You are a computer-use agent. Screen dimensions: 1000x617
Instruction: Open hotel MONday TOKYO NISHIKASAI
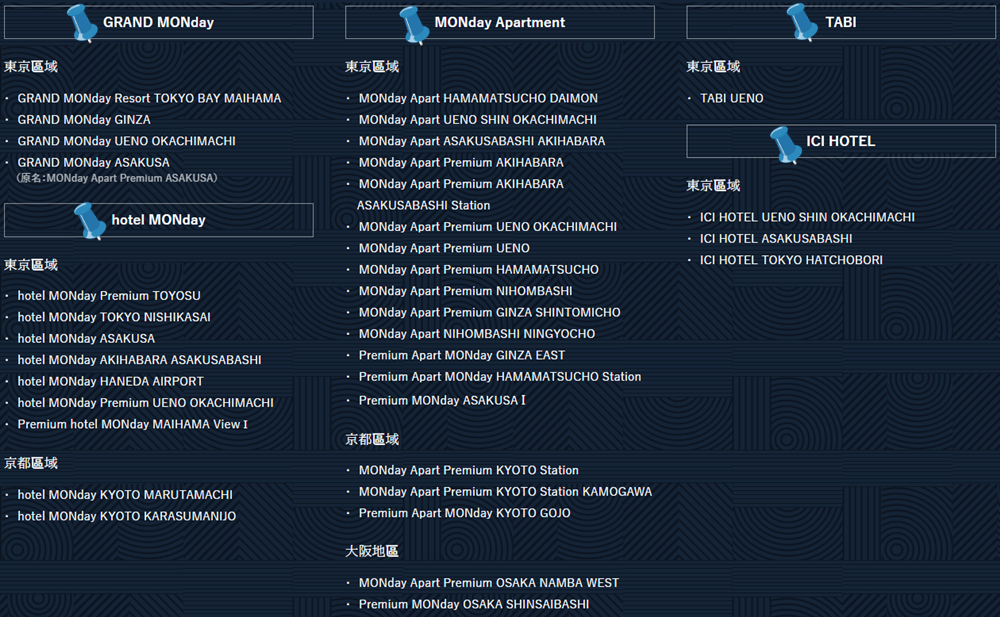click(x=114, y=317)
